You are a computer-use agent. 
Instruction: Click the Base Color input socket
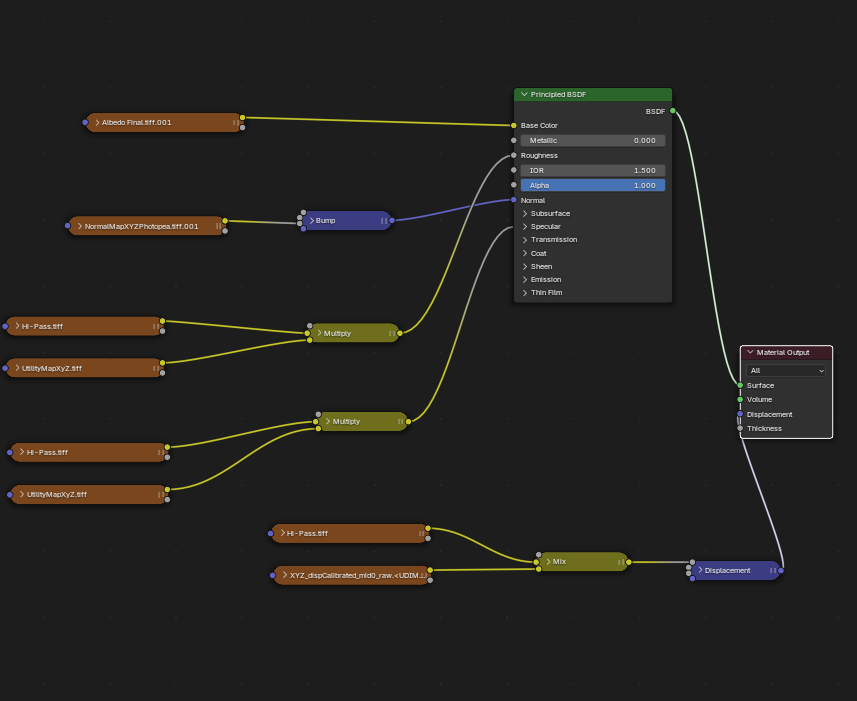(x=514, y=126)
